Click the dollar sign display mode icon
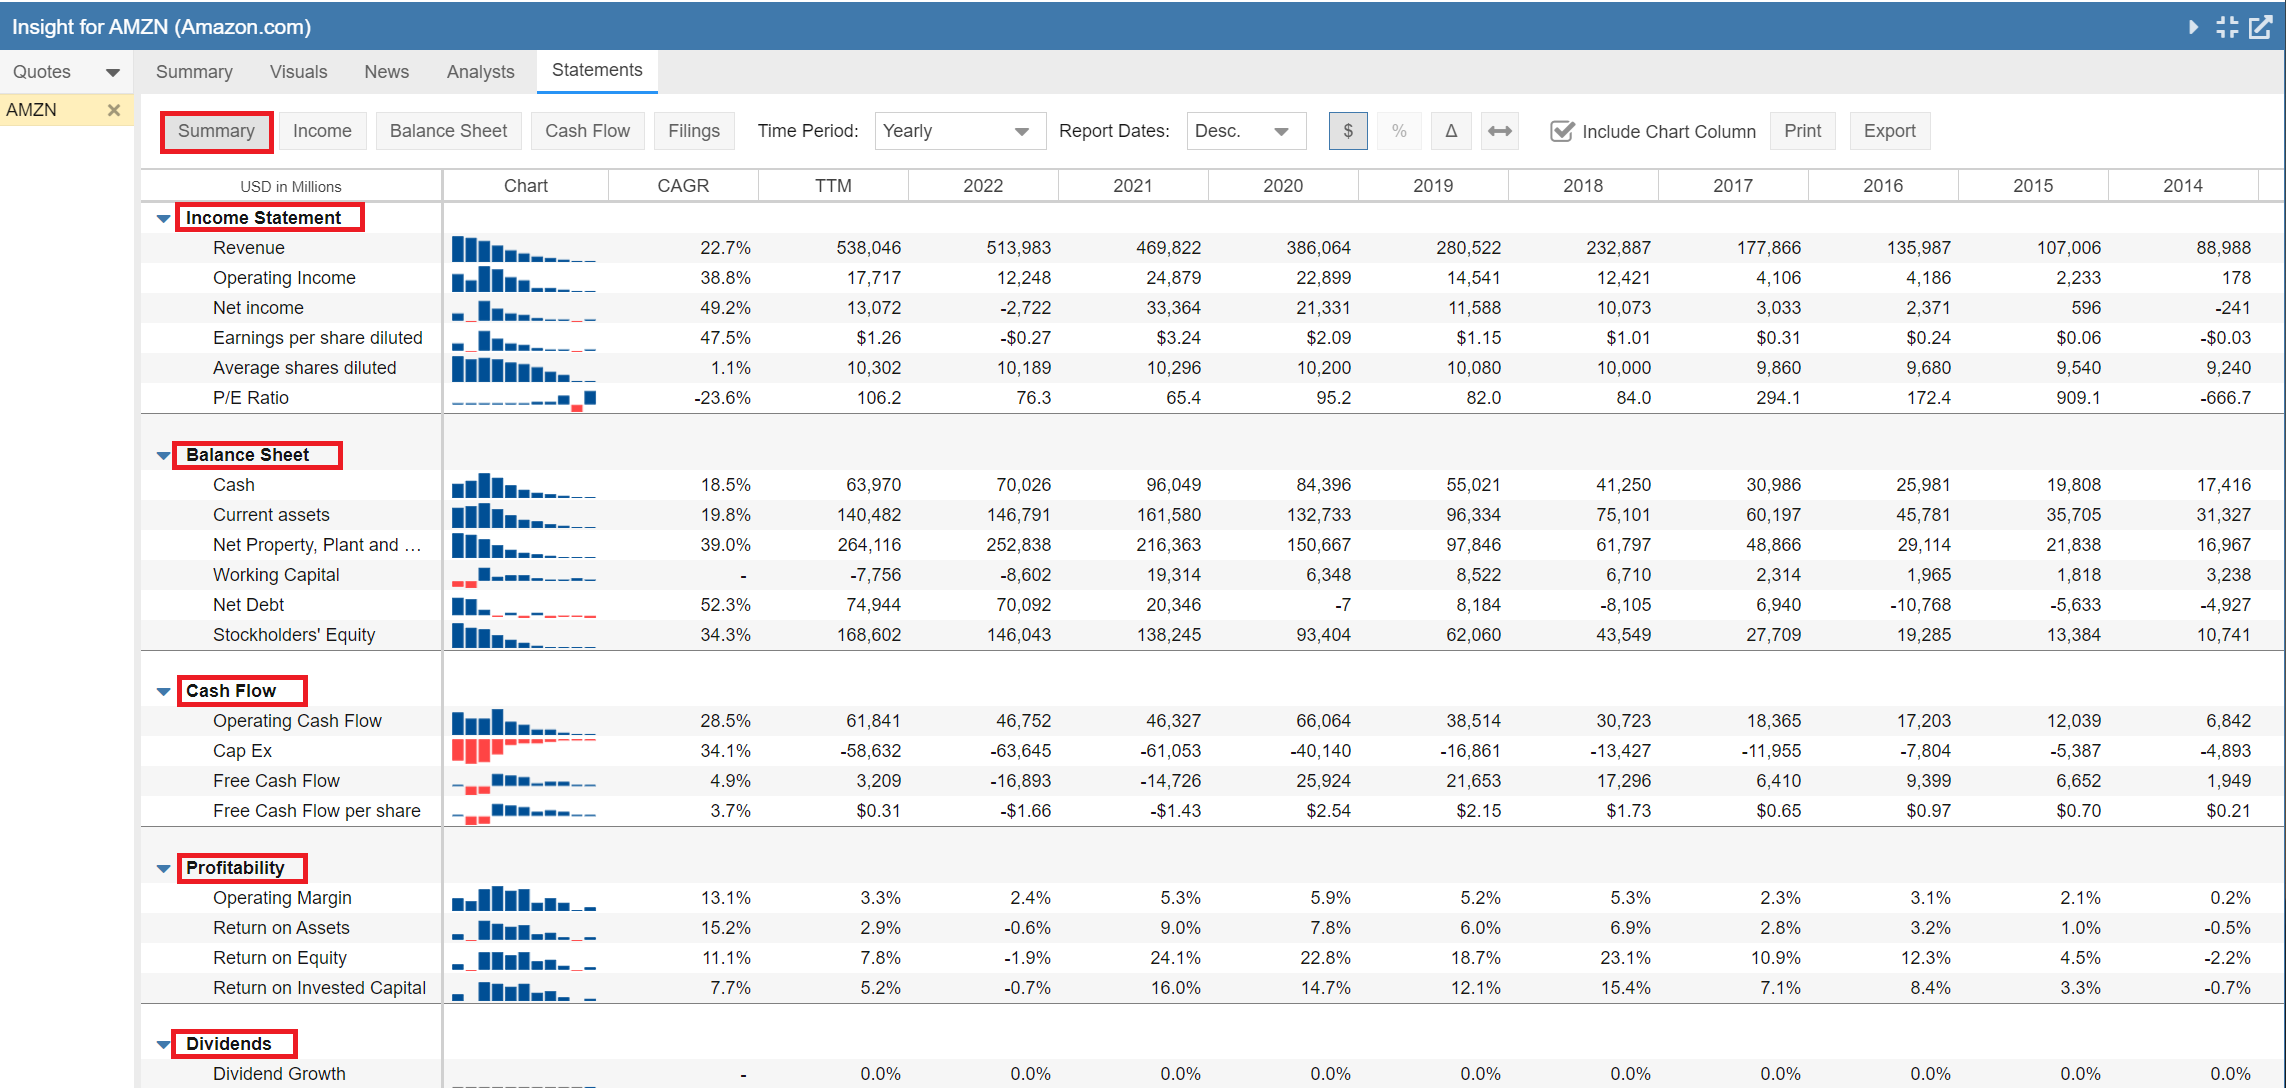 point(1347,131)
